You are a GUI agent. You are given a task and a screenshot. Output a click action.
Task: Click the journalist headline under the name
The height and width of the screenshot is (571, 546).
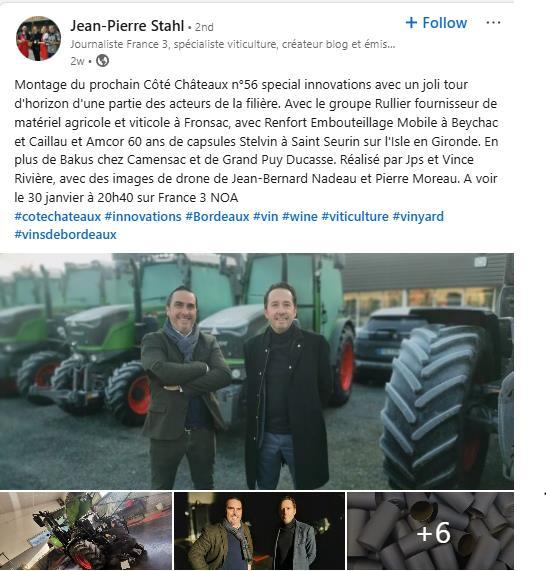[x=233, y=44]
